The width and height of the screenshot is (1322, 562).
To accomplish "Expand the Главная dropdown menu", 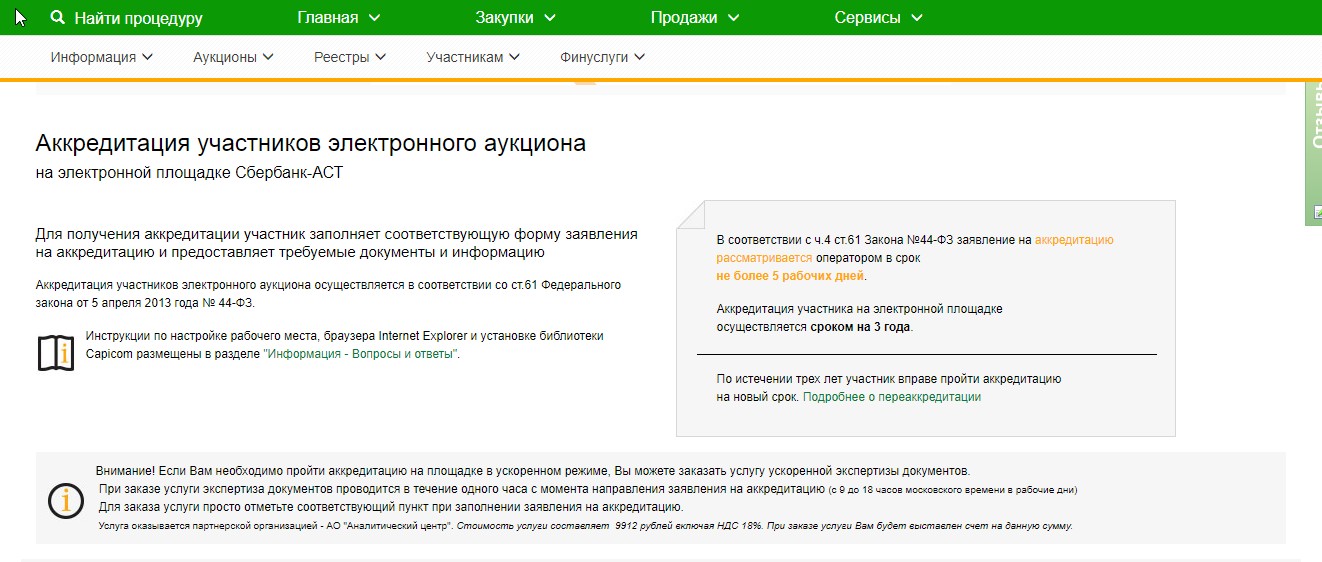I will [x=339, y=18].
